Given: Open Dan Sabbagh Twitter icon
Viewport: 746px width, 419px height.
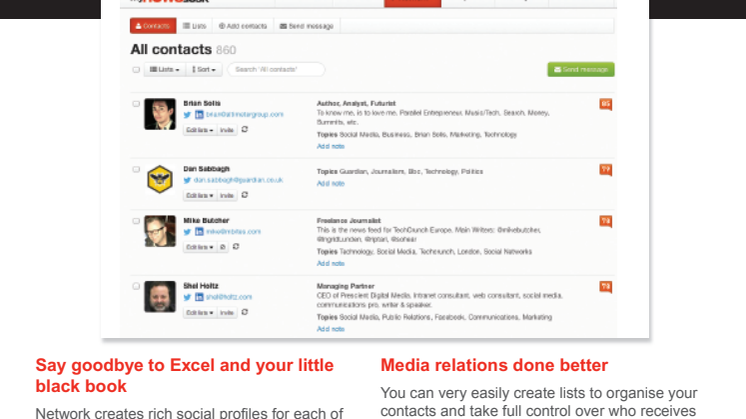Looking at the screenshot, I should tap(187, 180).
